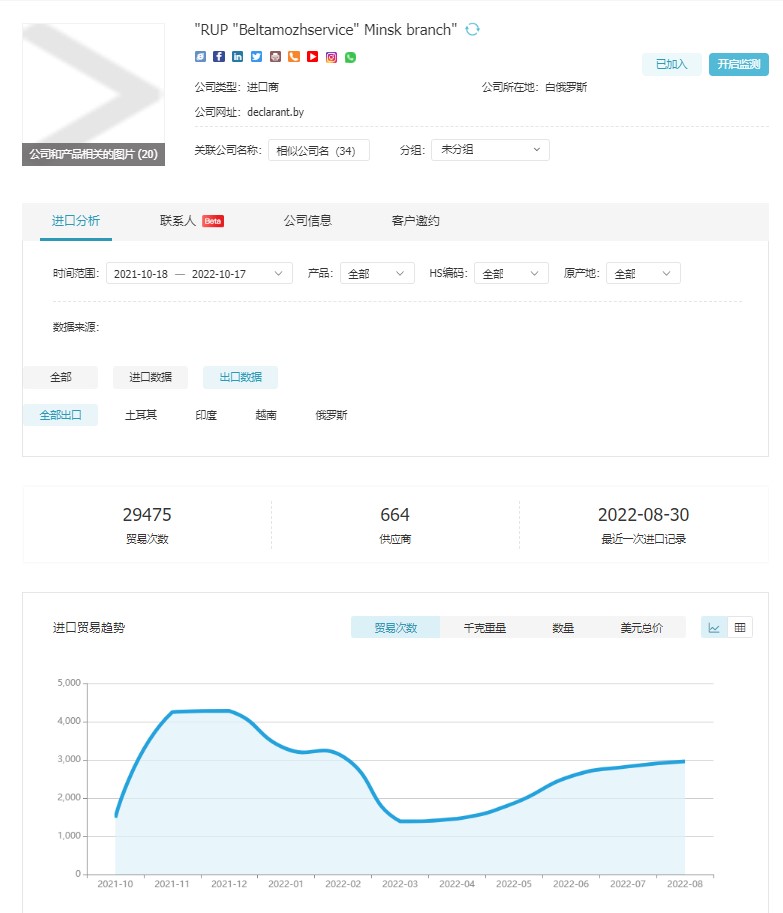The width and height of the screenshot is (783, 913).
Task: Switch to the 联系人 Beta tab
Action: (x=192, y=221)
